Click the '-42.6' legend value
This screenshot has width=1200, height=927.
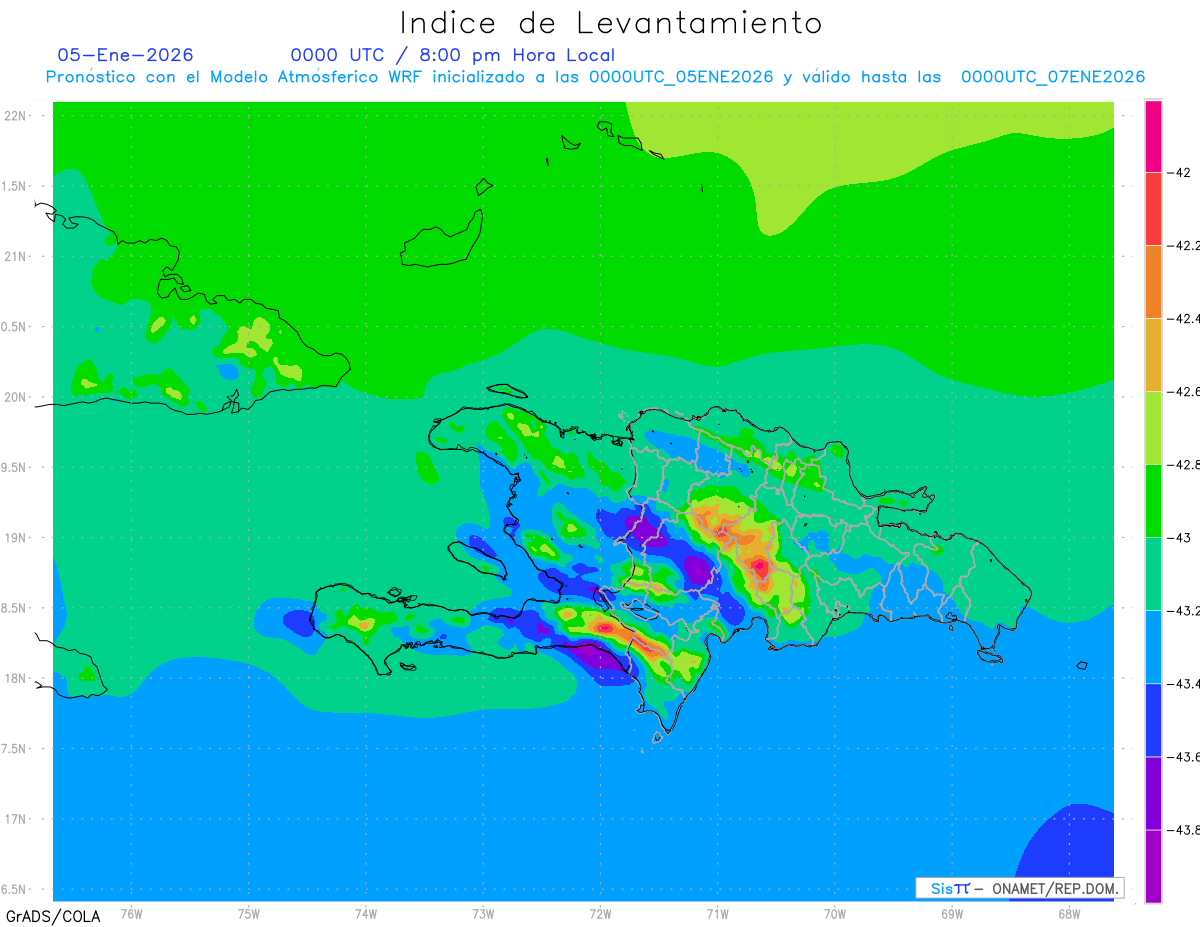point(1185,391)
